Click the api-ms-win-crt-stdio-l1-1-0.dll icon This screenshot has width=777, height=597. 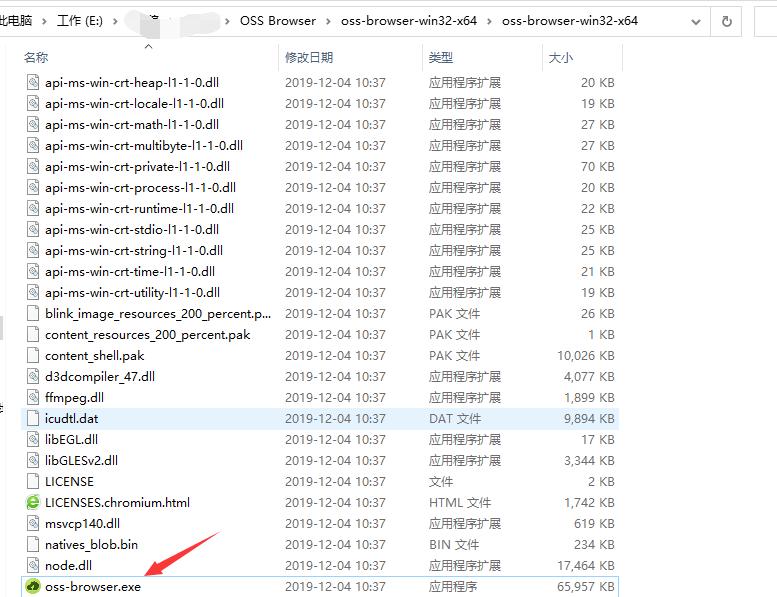click(33, 229)
